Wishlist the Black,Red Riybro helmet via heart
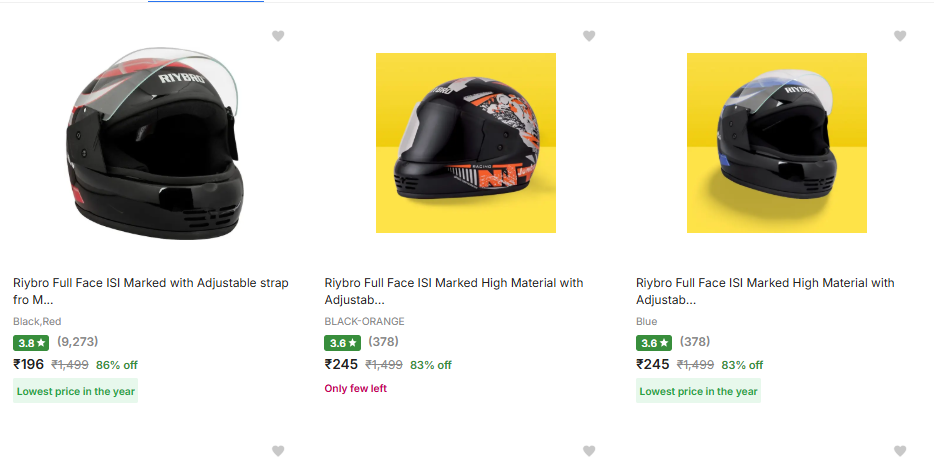Image resolution: width=934 pixels, height=459 pixels. 278,36
